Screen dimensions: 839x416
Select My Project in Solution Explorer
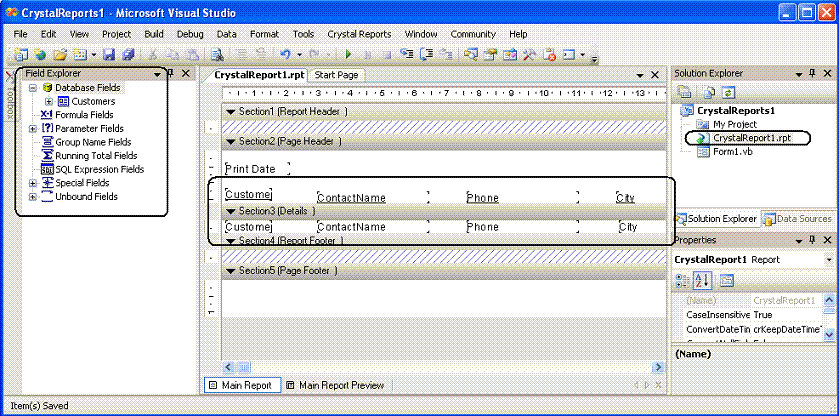(735, 124)
